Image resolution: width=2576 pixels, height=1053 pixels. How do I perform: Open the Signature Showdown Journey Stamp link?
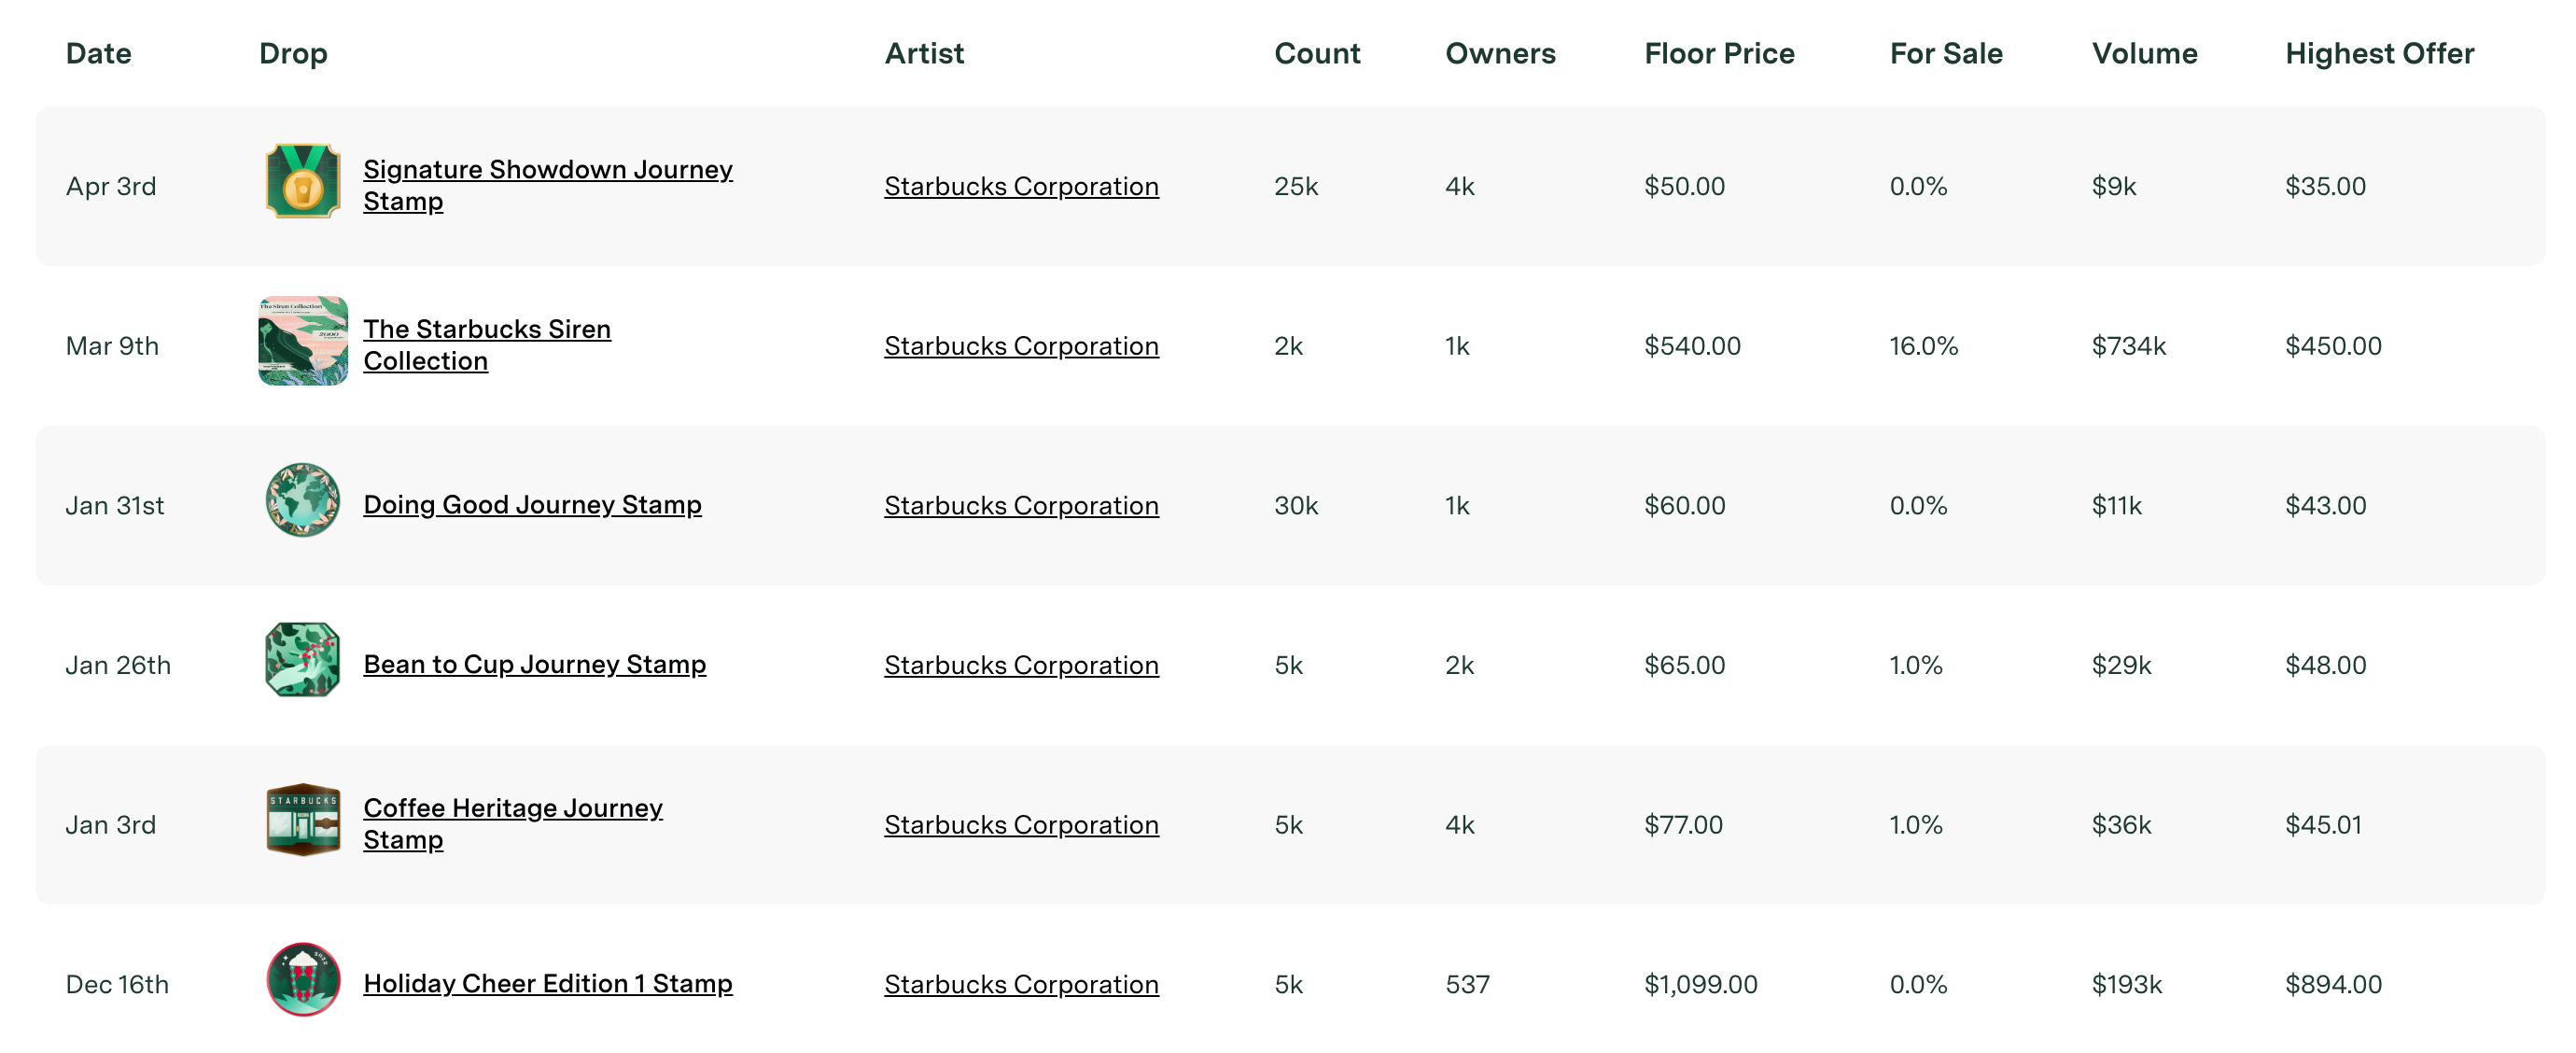coord(547,170)
